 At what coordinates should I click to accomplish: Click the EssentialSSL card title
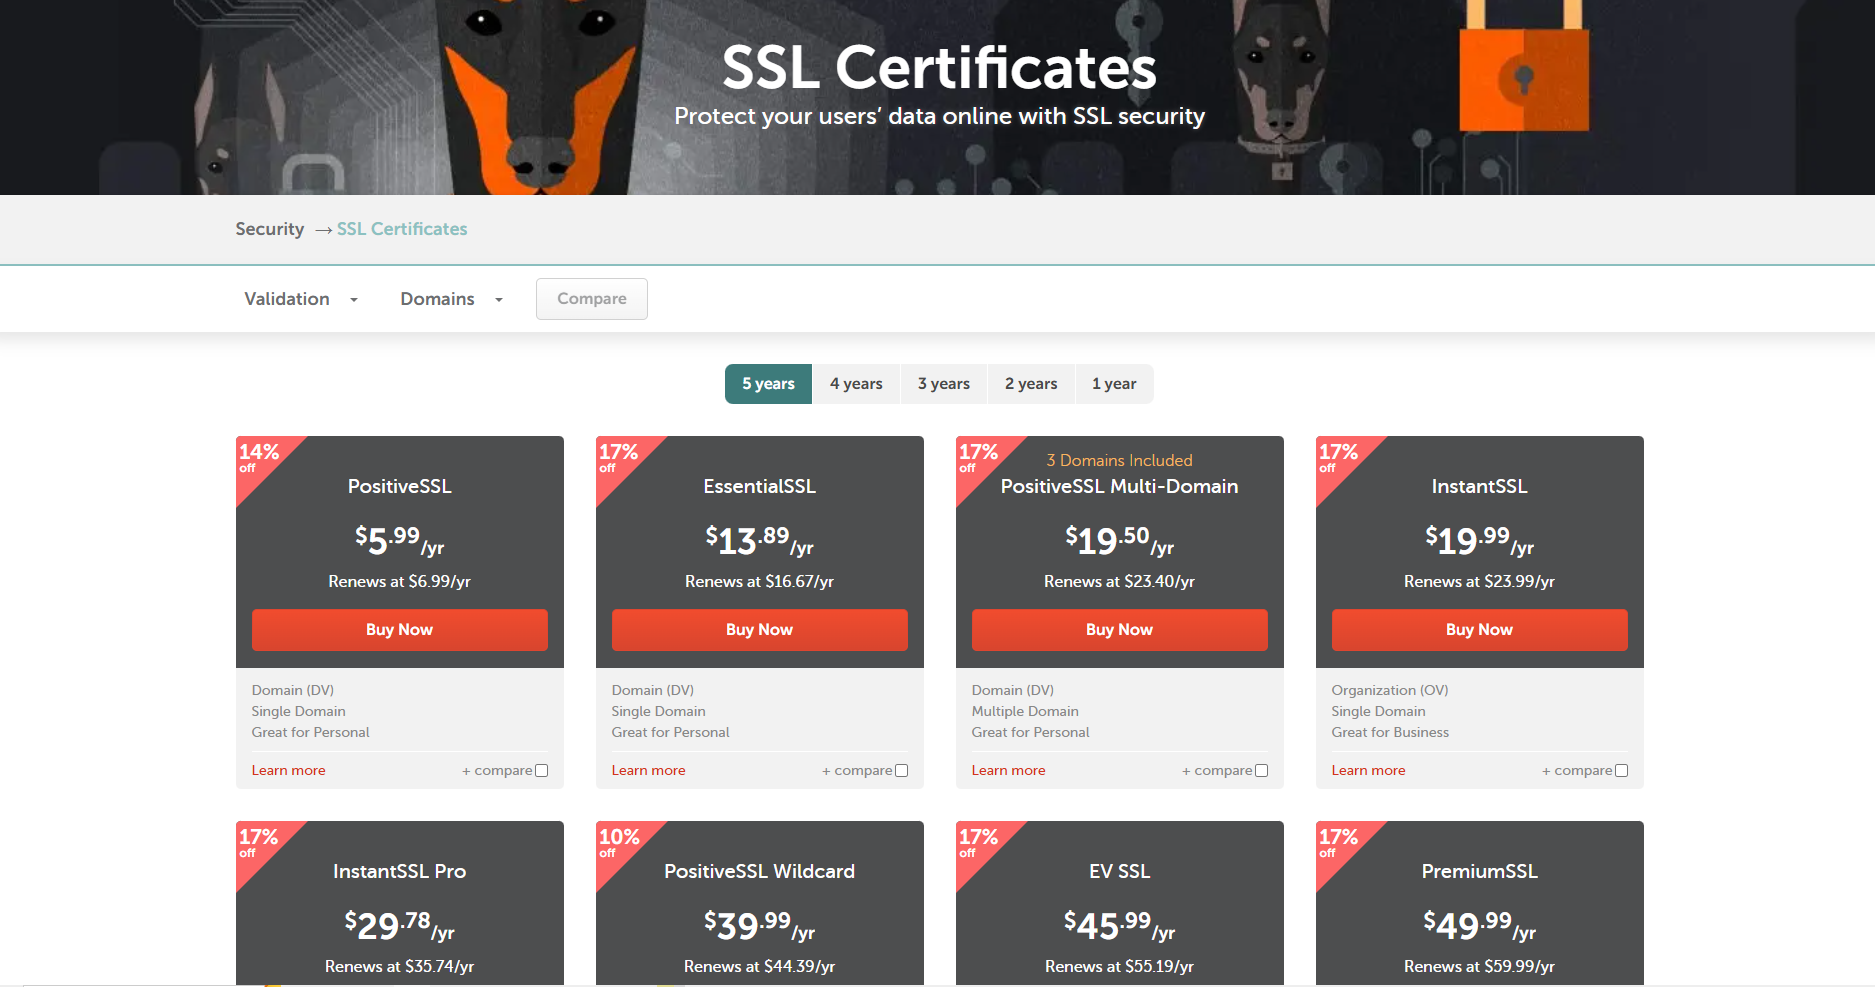click(760, 486)
